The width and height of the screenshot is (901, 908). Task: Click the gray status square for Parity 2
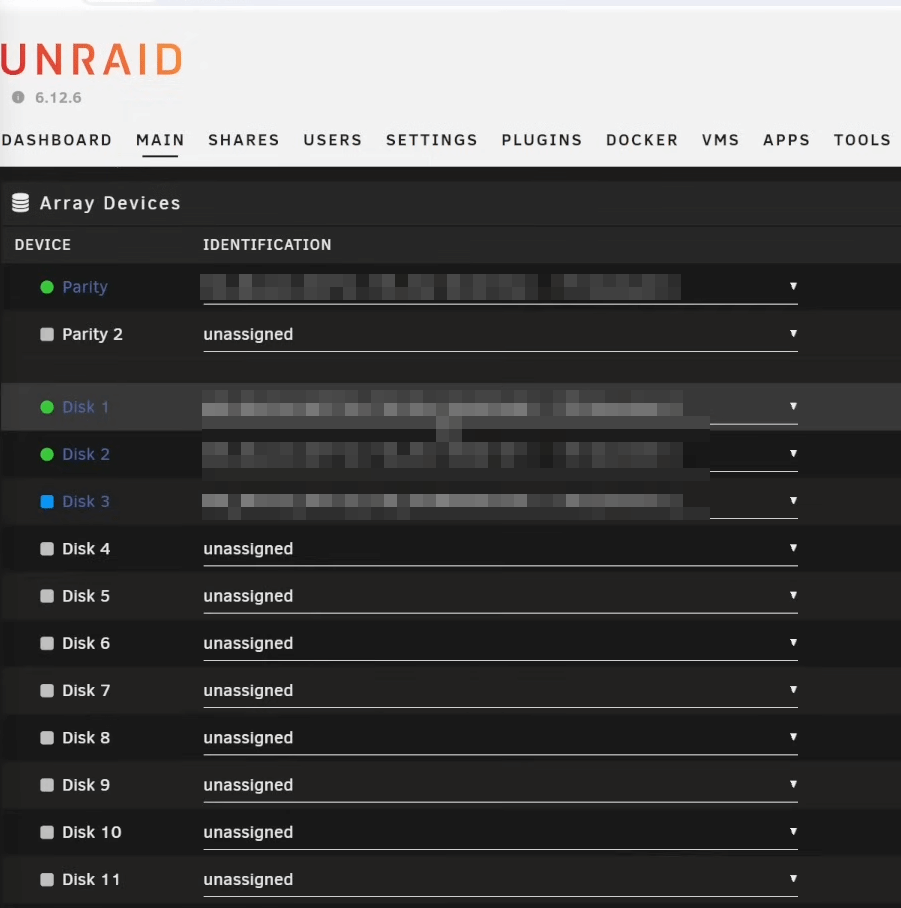(46, 334)
